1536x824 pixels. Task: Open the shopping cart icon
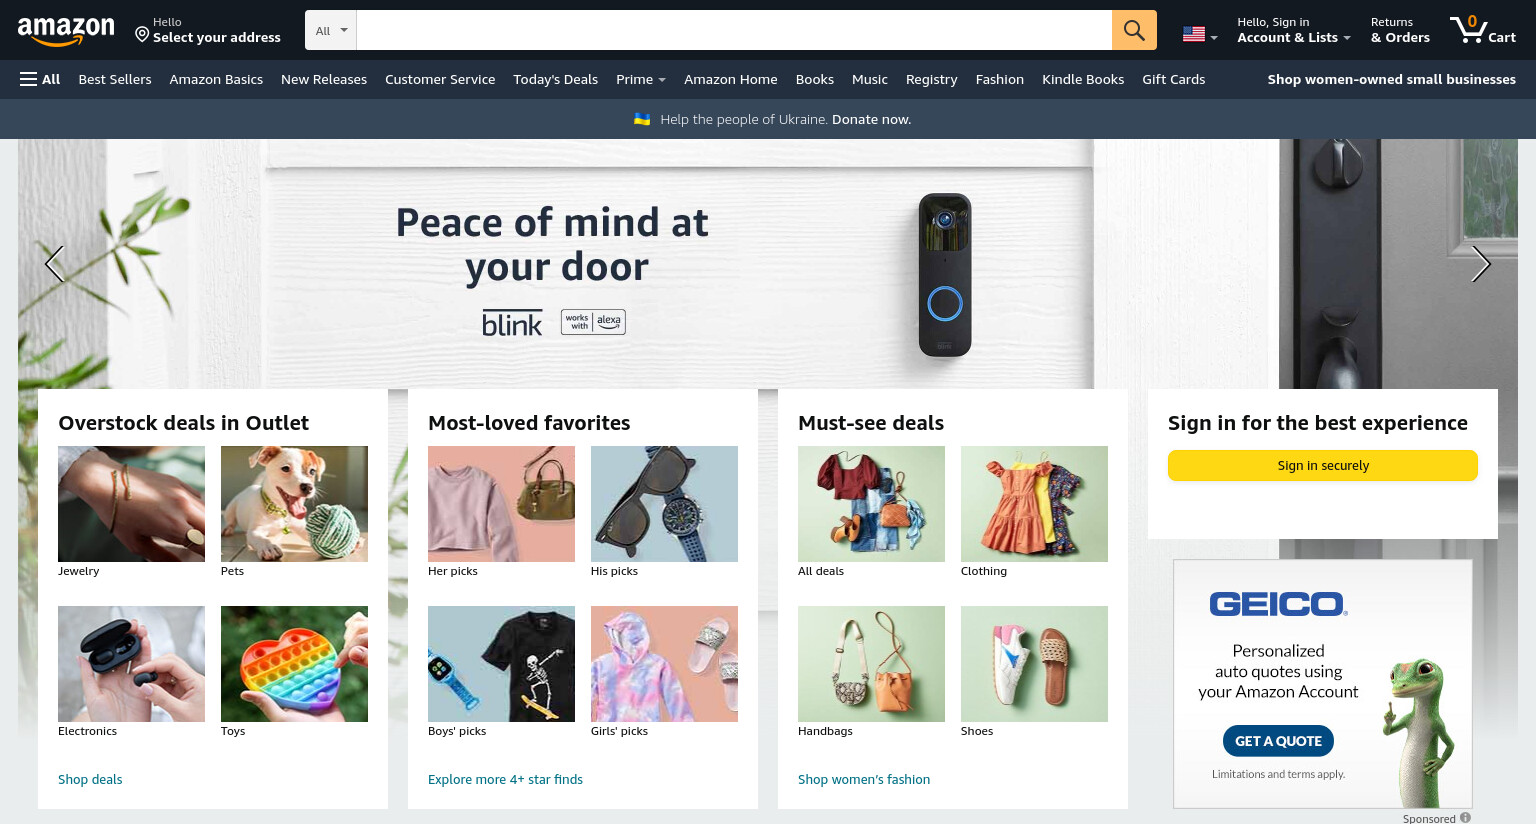pyautogui.click(x=1482, y=30)
